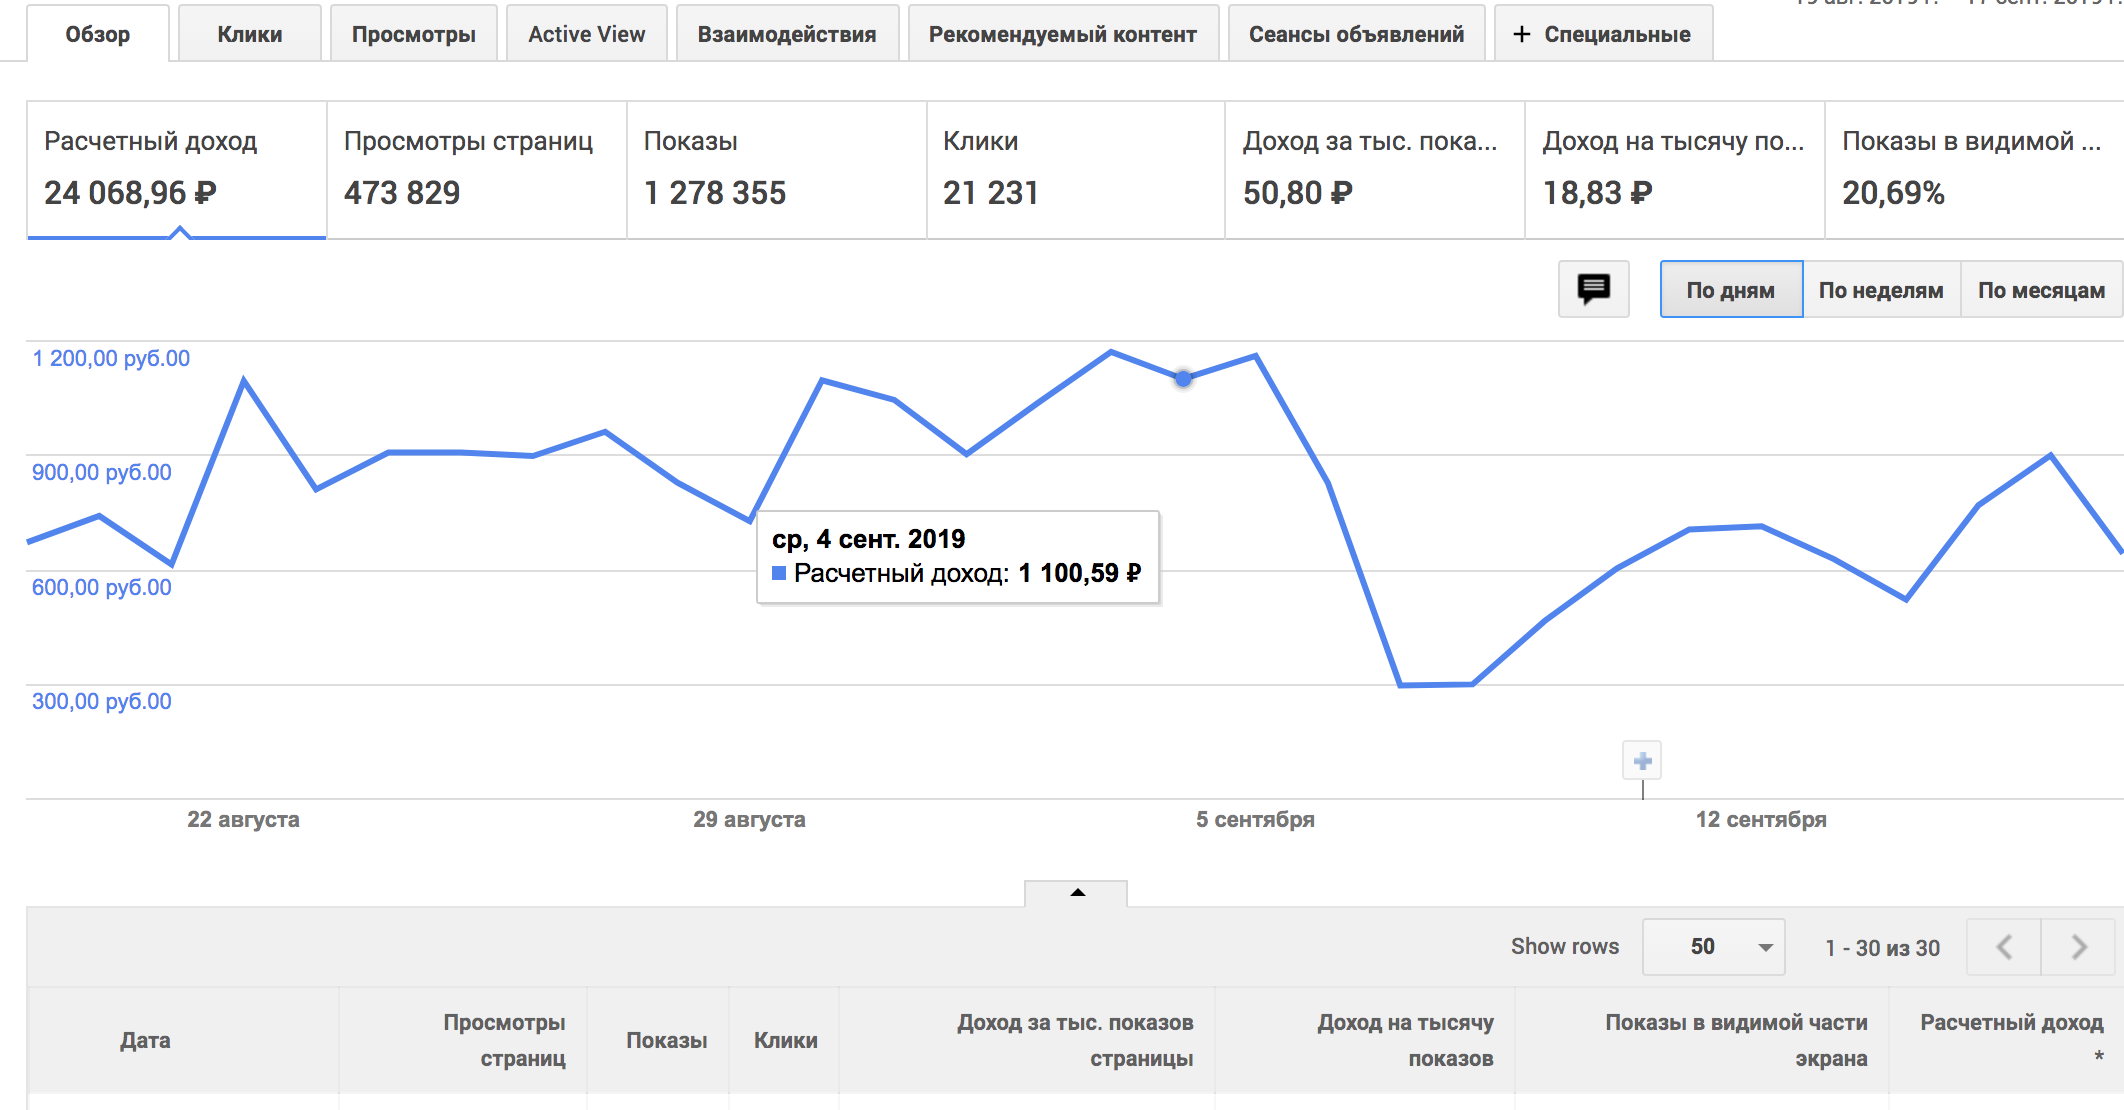
Task: Click the highlighted data point on chart line
Action: 1183,379
